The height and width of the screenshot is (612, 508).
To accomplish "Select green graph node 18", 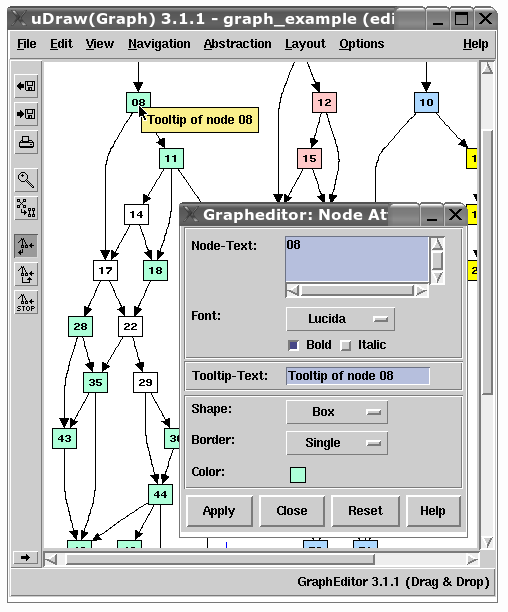I will pyautogui.click(x=155, y=270).
